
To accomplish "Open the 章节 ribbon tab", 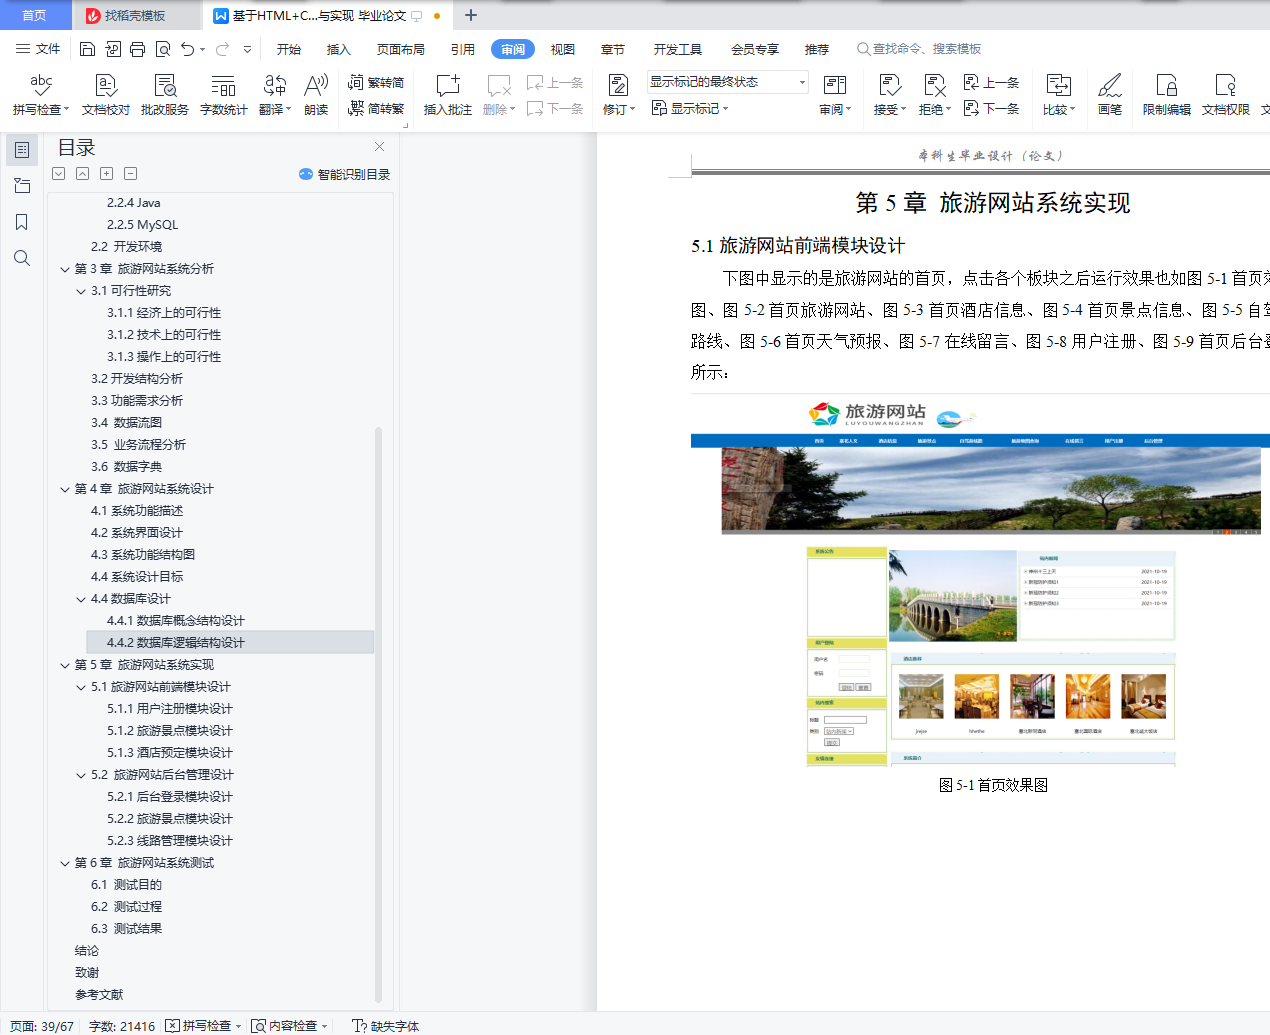I will [613, 49].
